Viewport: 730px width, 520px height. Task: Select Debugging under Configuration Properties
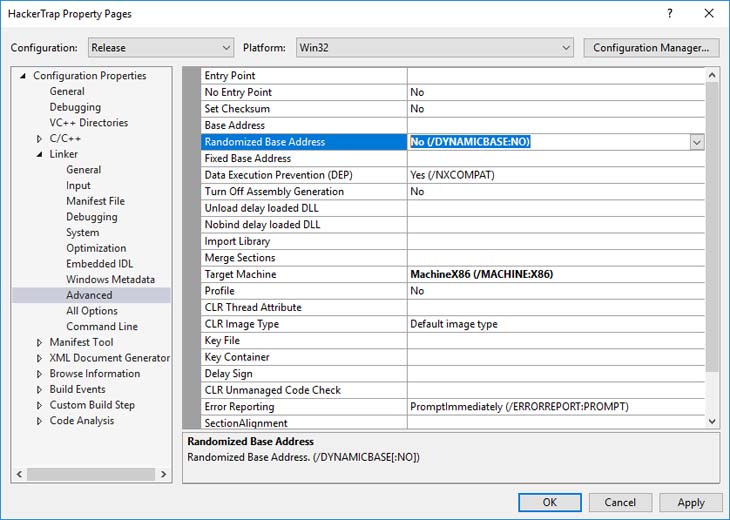coord(75,107)
